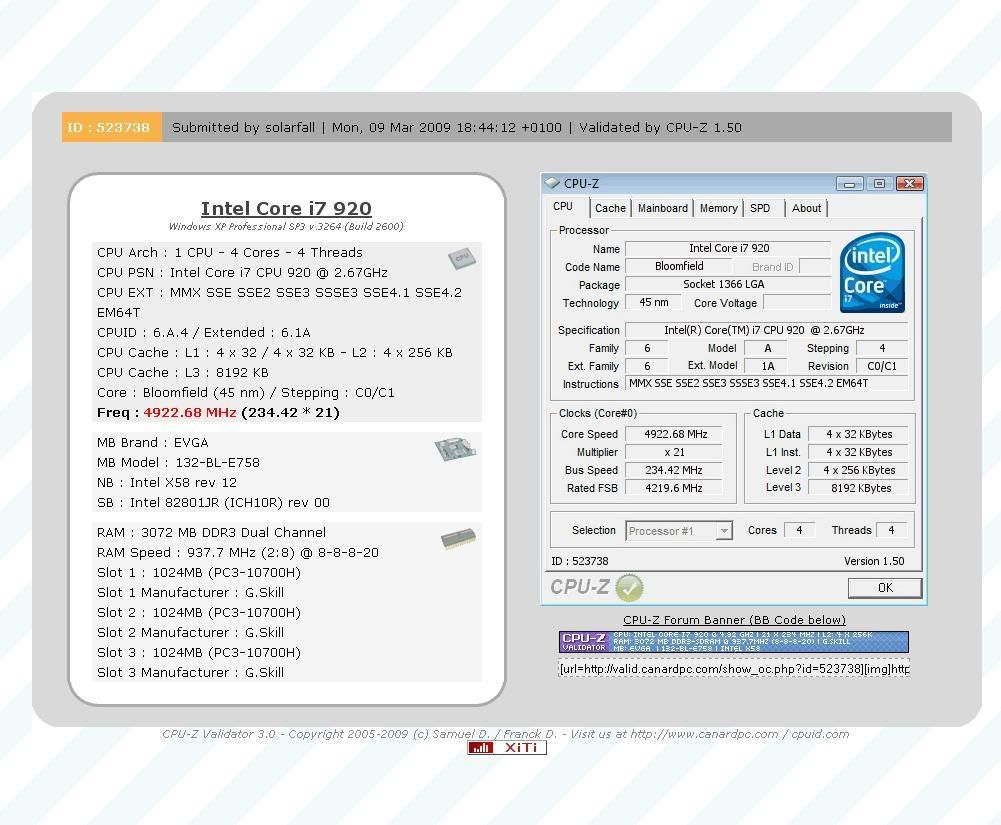1001x825 pixels.
Task: Click the Rated FSB value 4219.6 MHz
Action: pos(674,488)
